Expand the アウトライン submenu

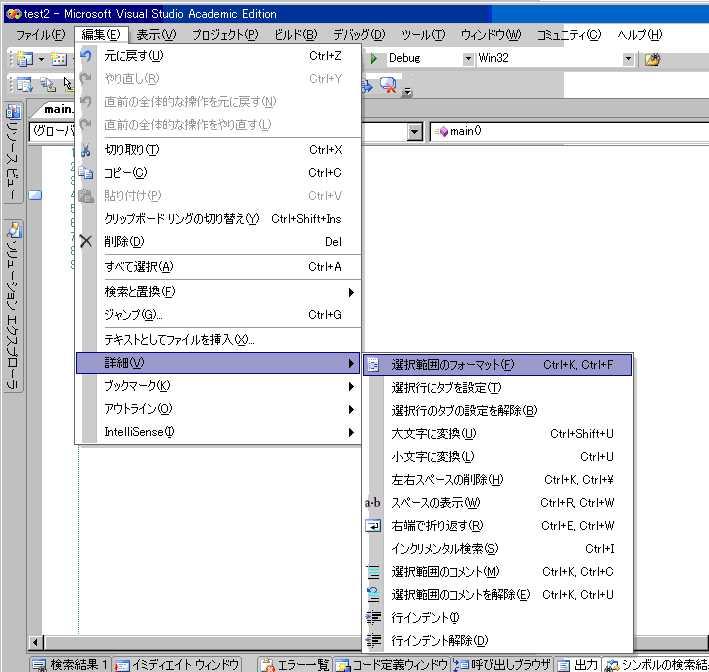click(x=218, y=409)
